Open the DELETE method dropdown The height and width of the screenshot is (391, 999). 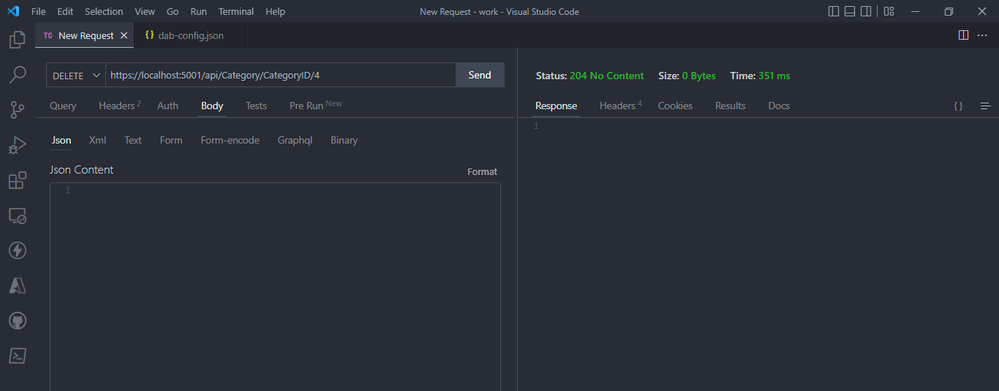(76, 75)
